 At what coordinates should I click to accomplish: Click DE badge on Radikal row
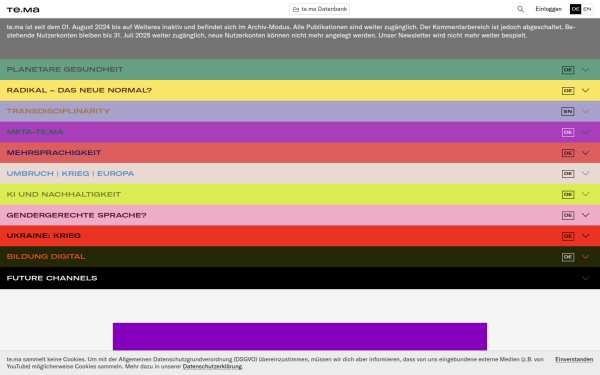[568, 91]
